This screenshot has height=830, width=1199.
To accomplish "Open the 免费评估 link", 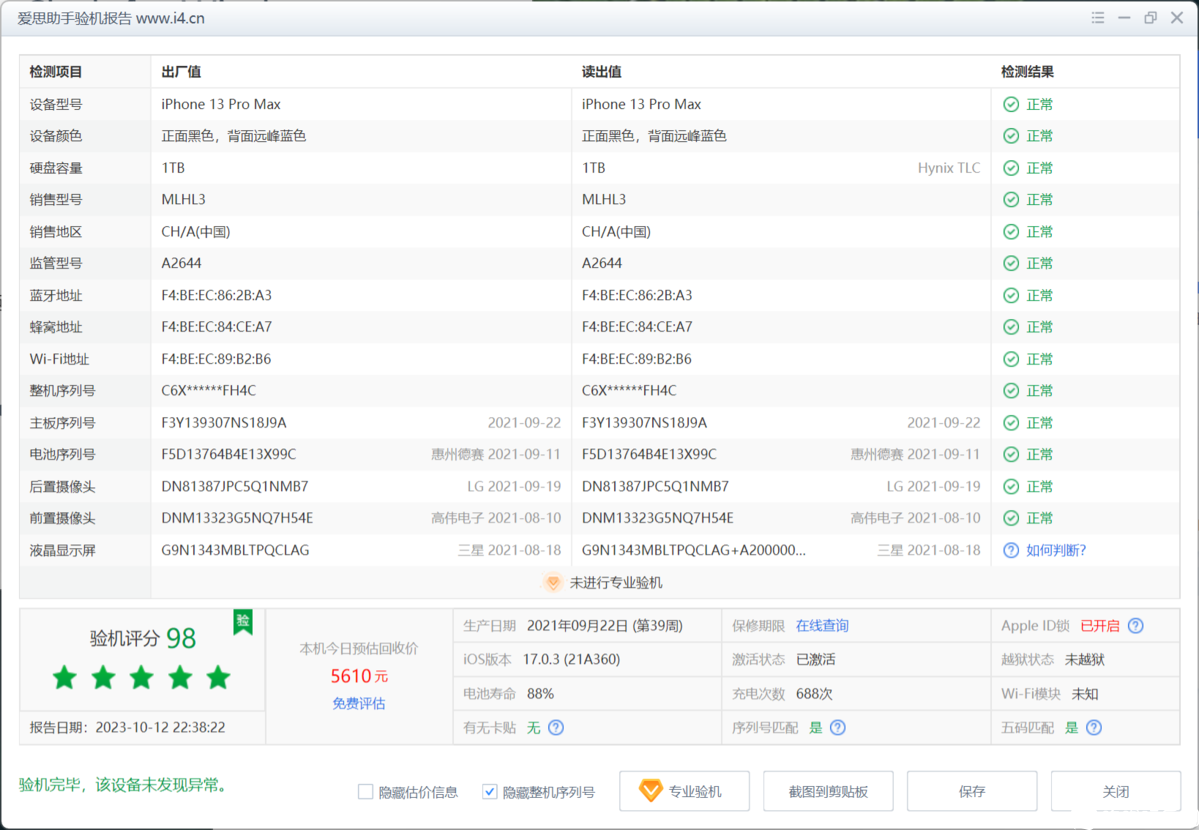I will (359, 704).
